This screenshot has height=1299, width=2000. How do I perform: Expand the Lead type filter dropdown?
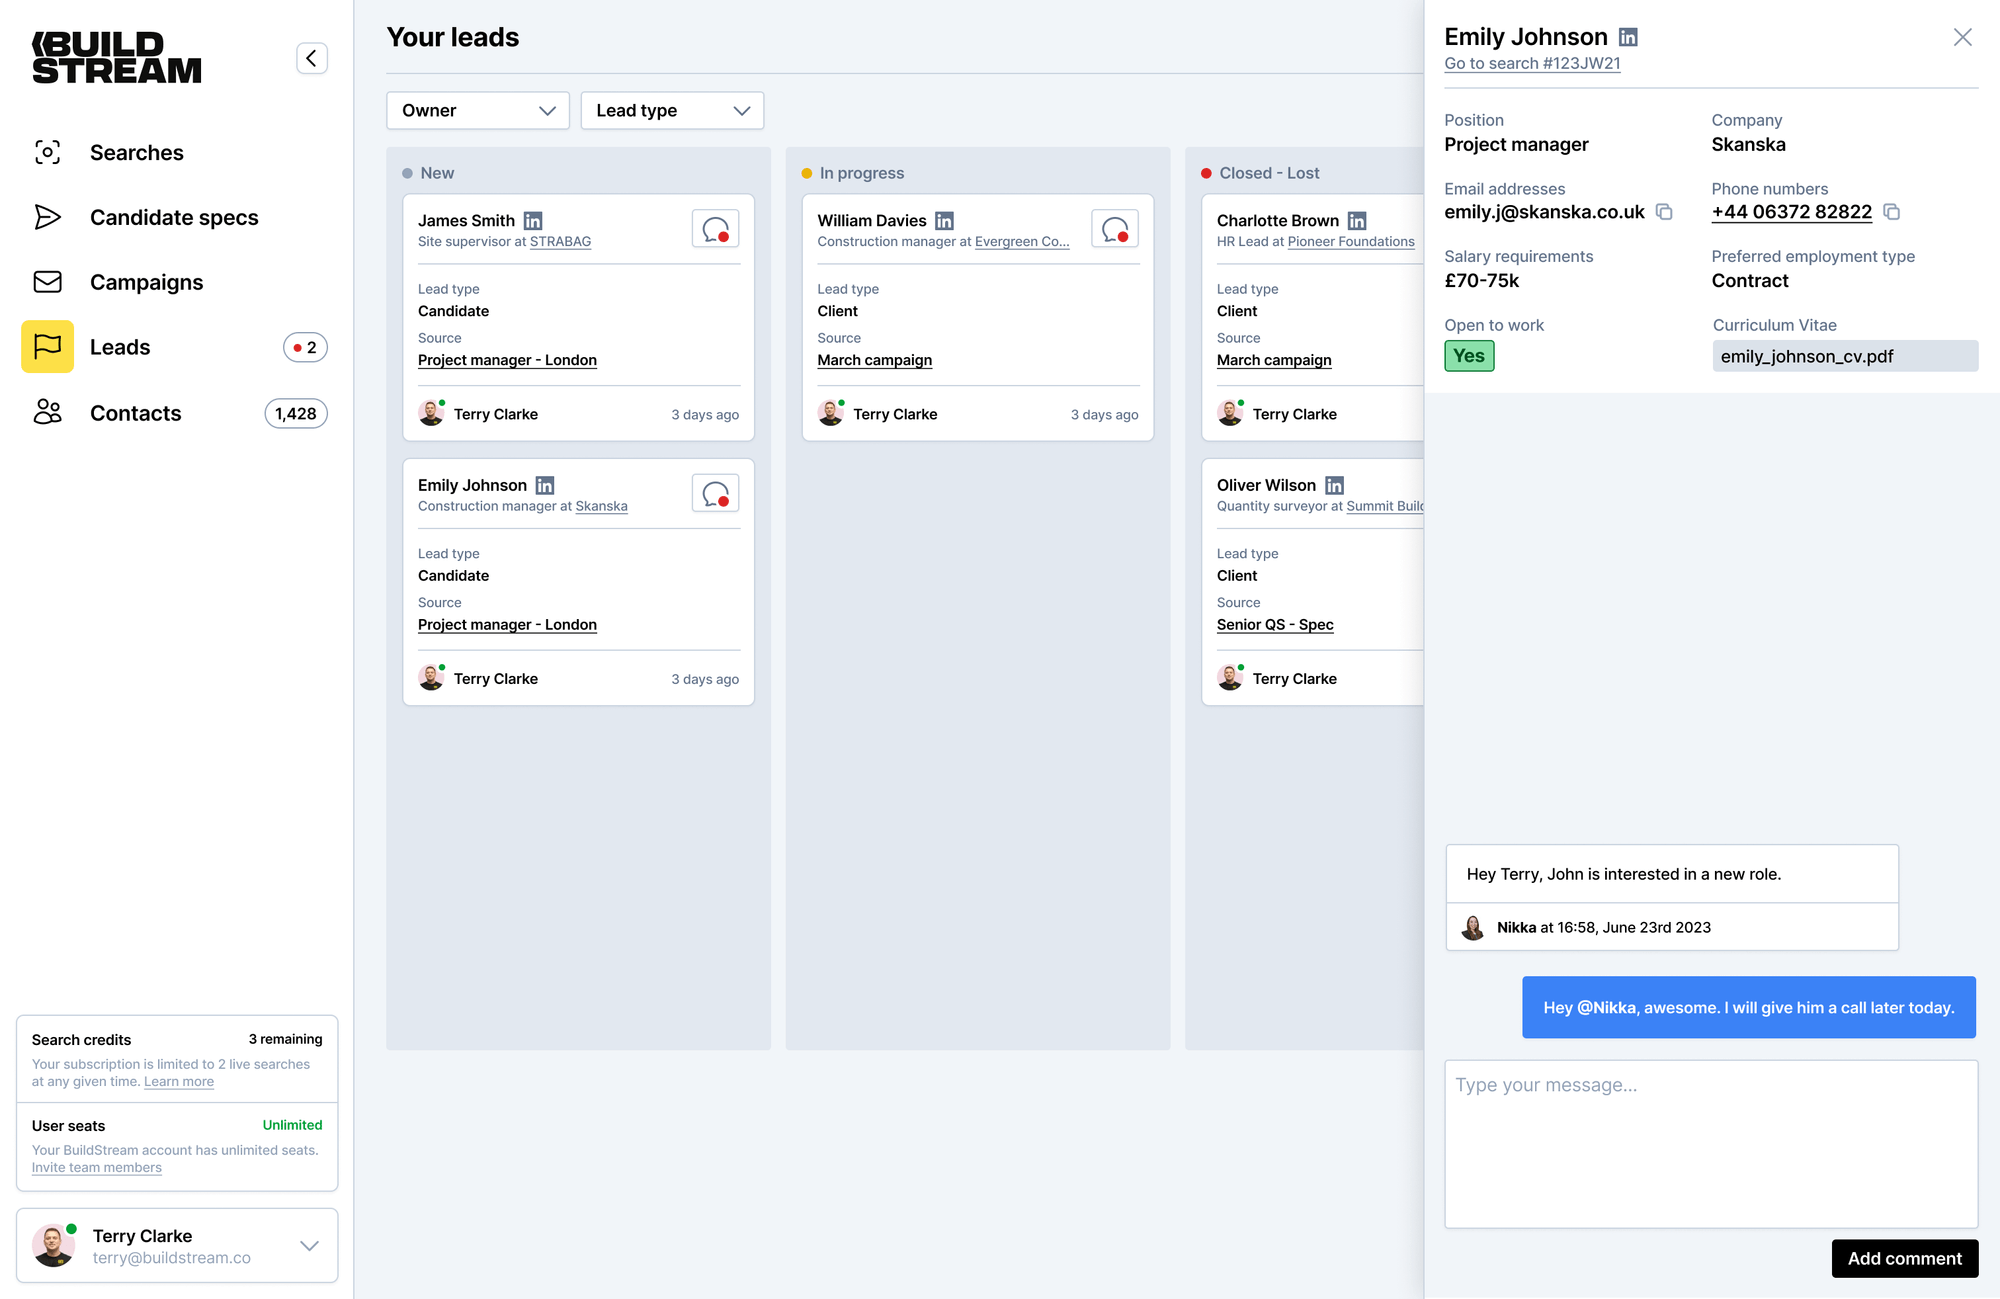click(672, 110)
